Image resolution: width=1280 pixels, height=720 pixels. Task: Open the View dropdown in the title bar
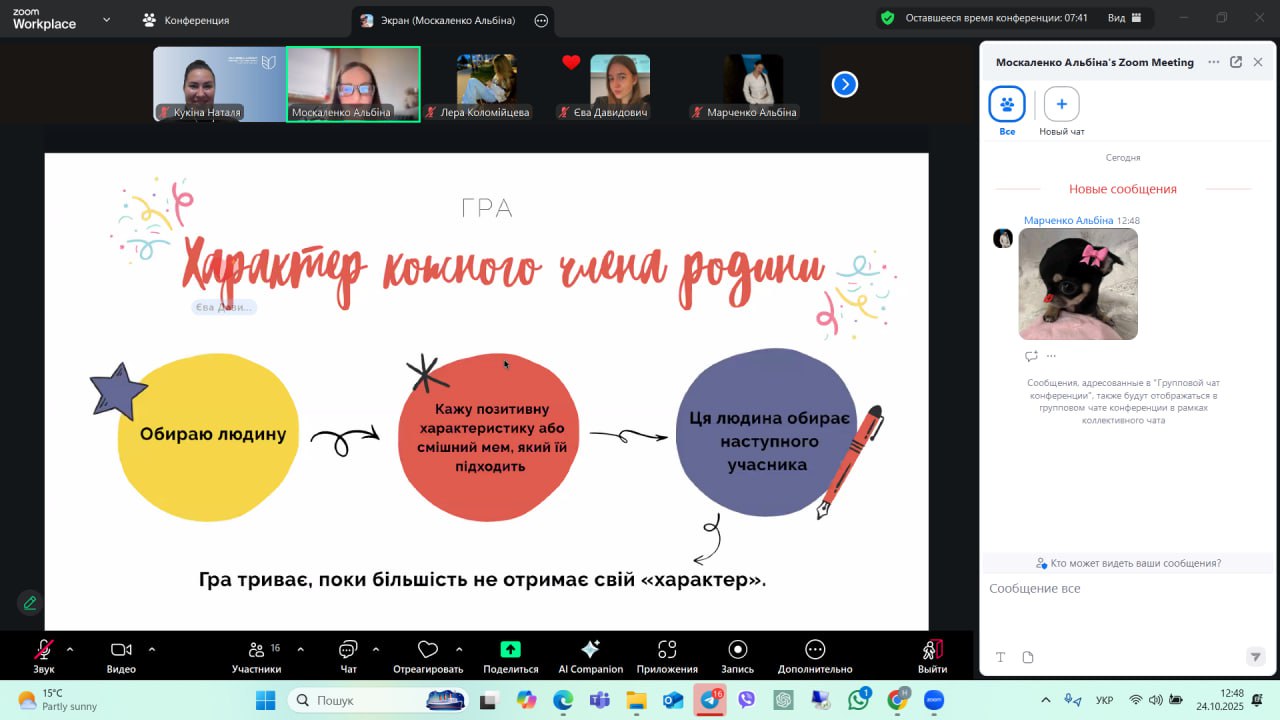tap(1126, 18)
